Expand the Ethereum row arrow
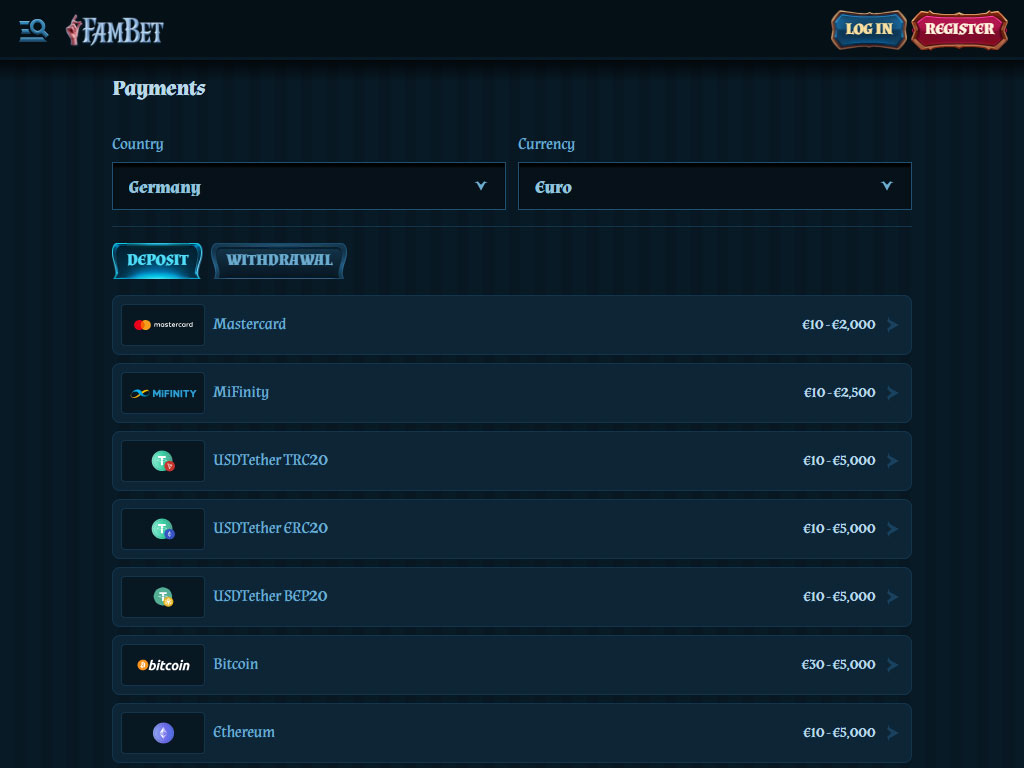Viewport: 1024px width, 768px height. tap(893, 733)
